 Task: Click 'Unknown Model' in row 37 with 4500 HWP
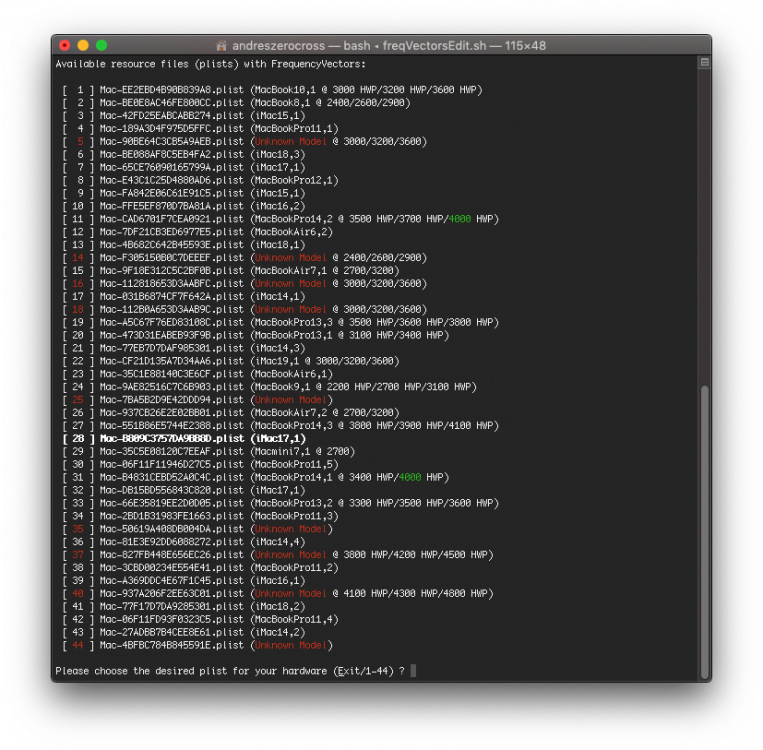click(291, 554)
